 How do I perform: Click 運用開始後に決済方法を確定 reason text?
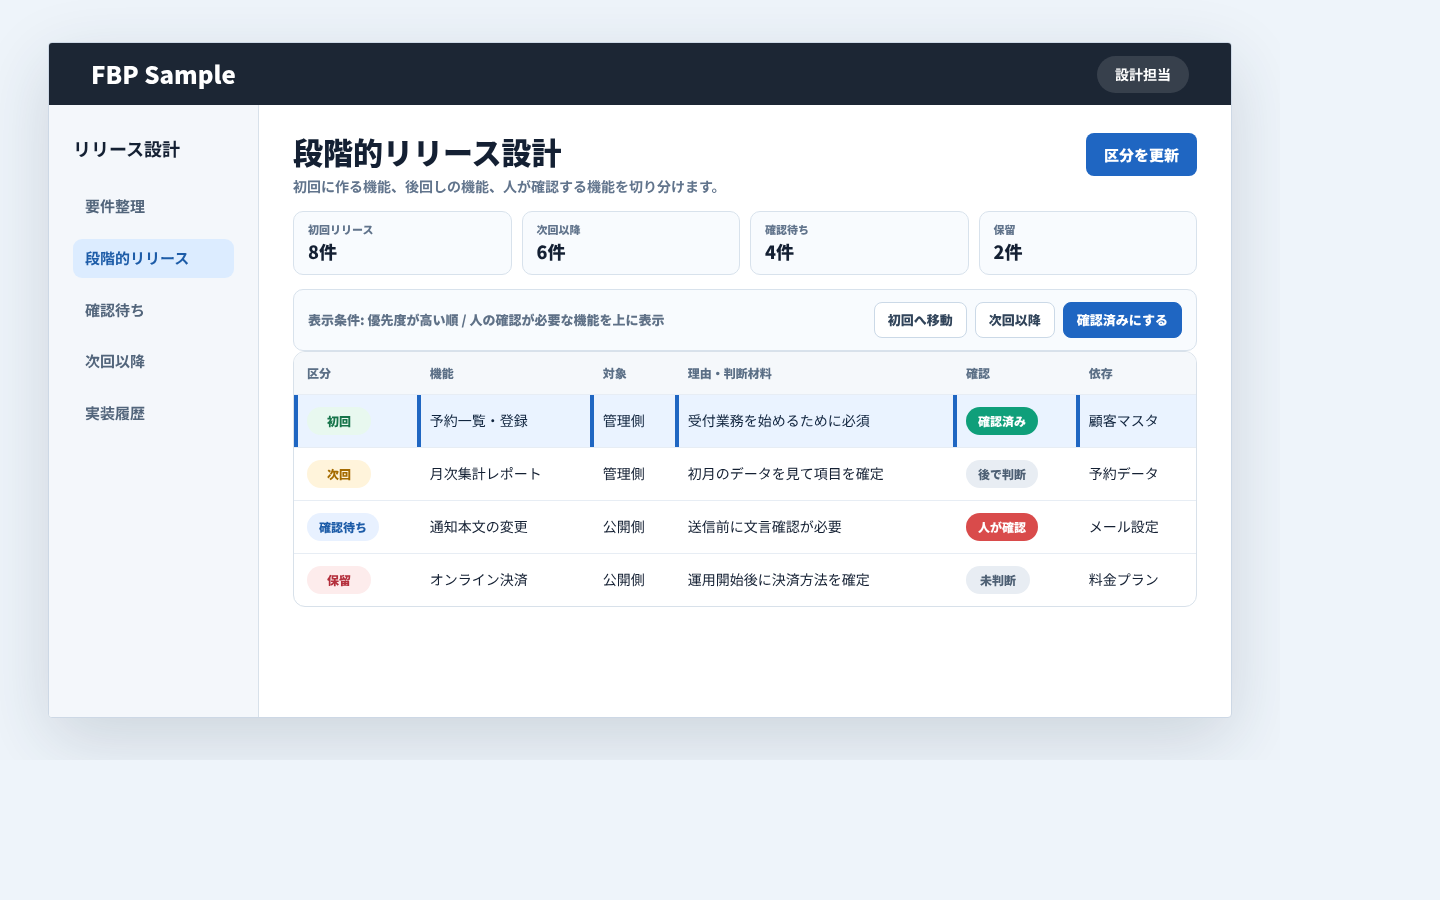pyautogui.click(x=779, y=580)
